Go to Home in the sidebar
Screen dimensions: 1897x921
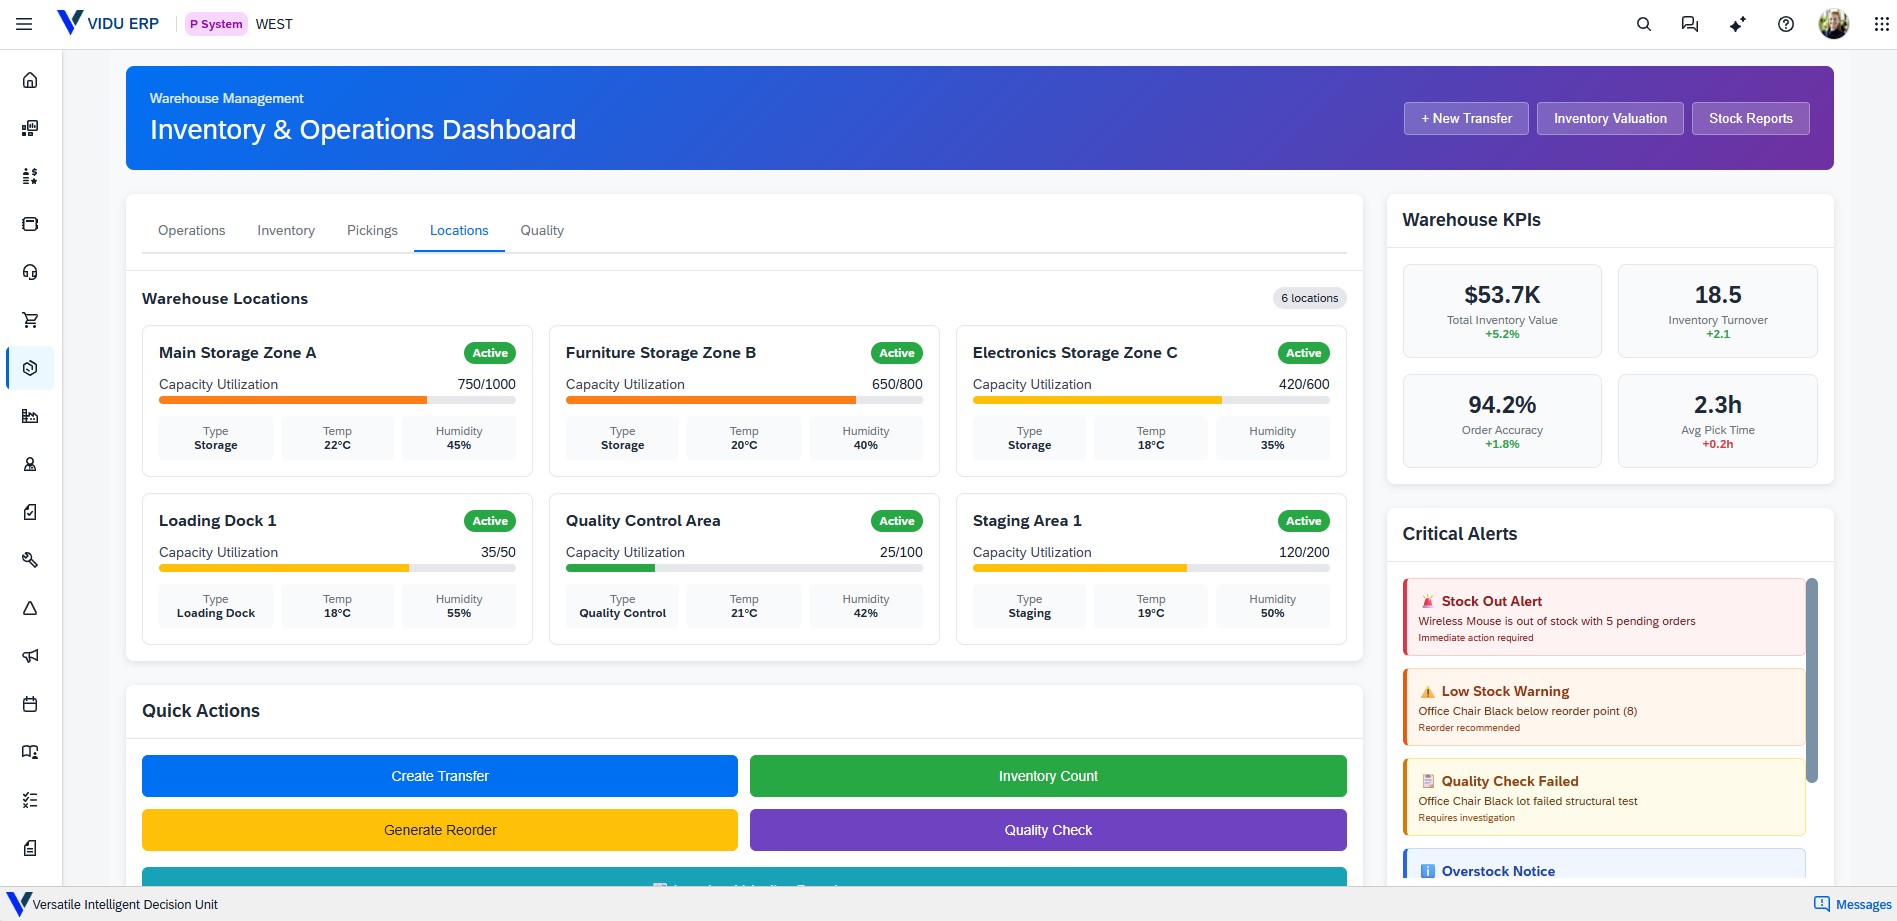30,80
